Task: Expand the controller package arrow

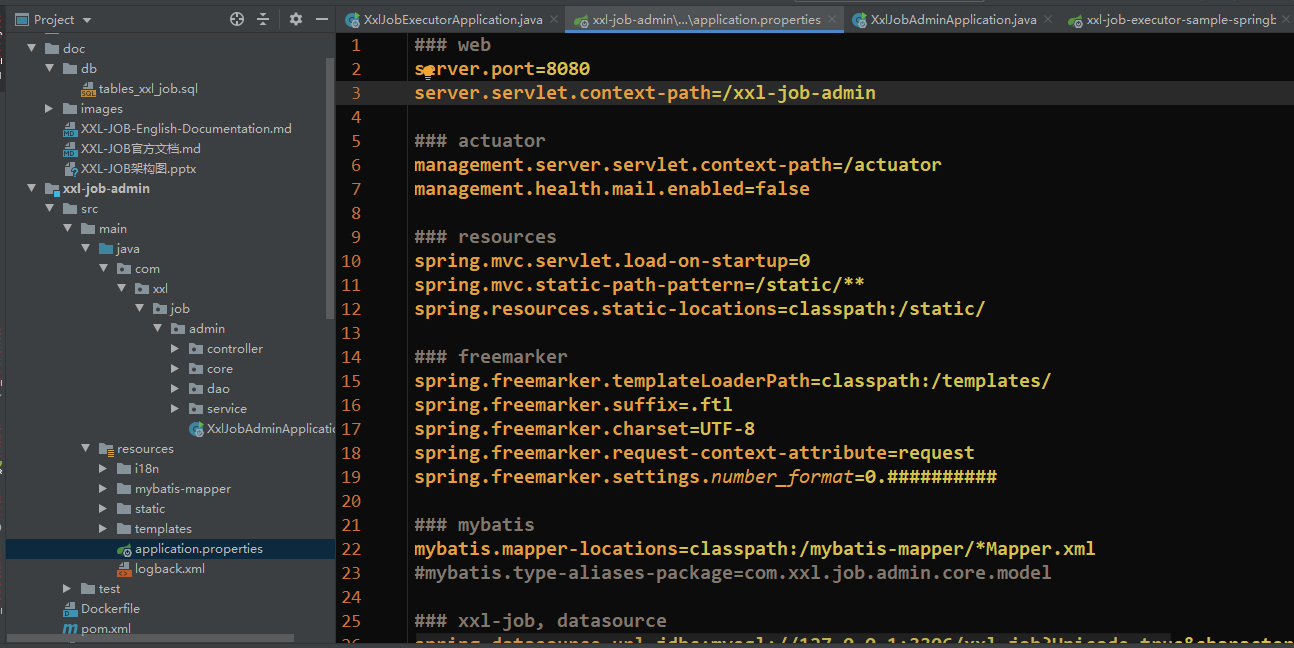Action: tap(175, 349)
